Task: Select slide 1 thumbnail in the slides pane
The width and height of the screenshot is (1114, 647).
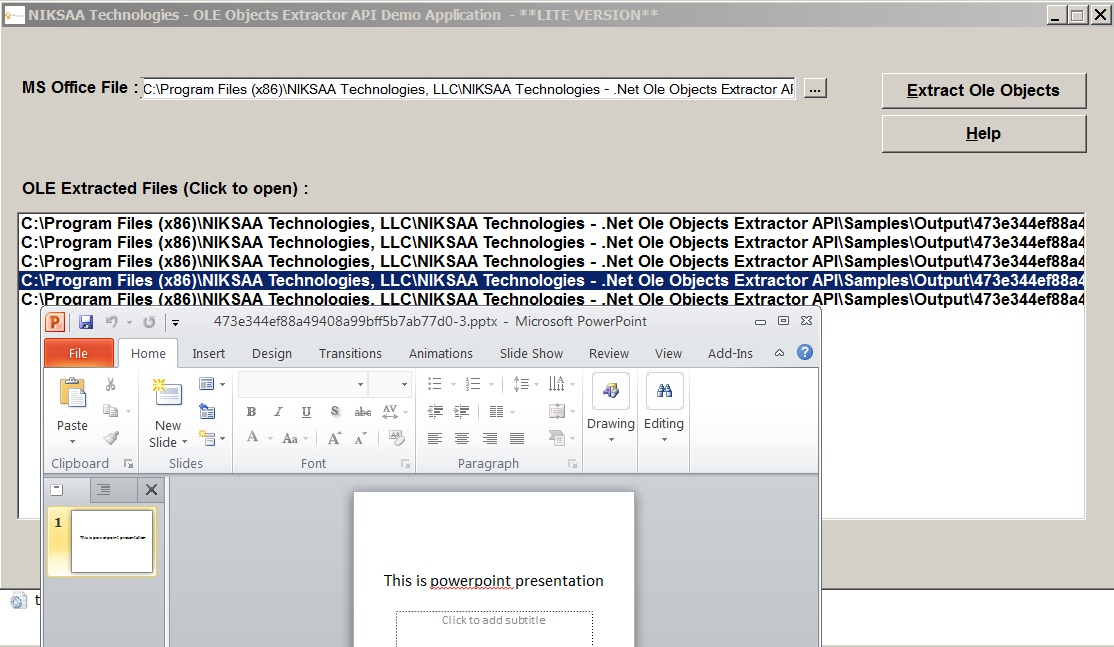Action: [112, 541]
